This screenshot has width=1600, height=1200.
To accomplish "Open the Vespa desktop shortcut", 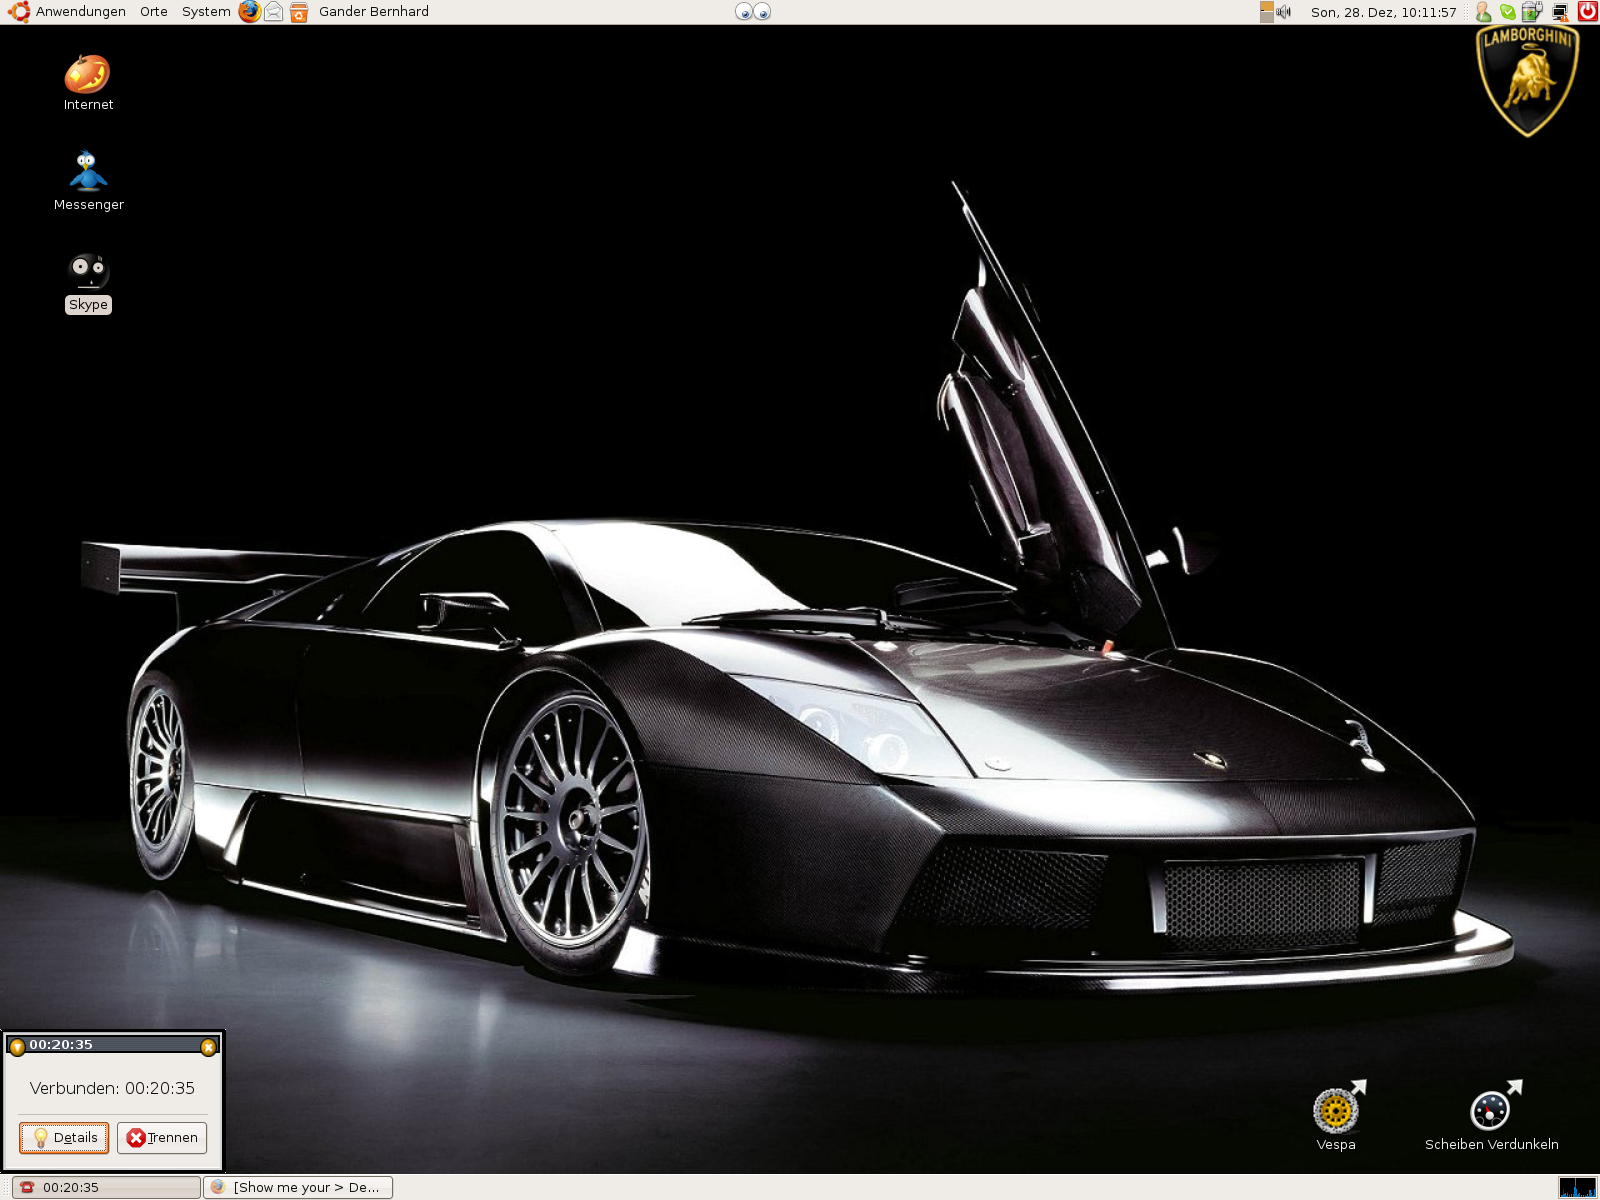I will [x=1336, y=1109].
